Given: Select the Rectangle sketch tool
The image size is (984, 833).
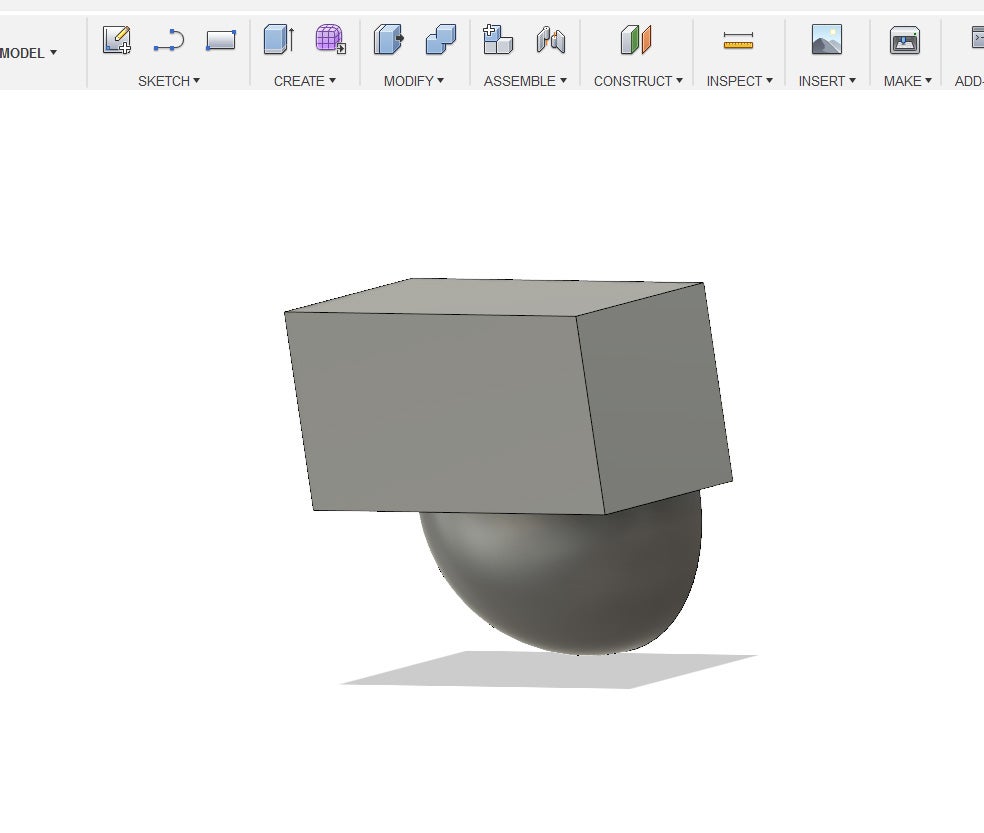Looking at the screenshot, I should [221, 41].
